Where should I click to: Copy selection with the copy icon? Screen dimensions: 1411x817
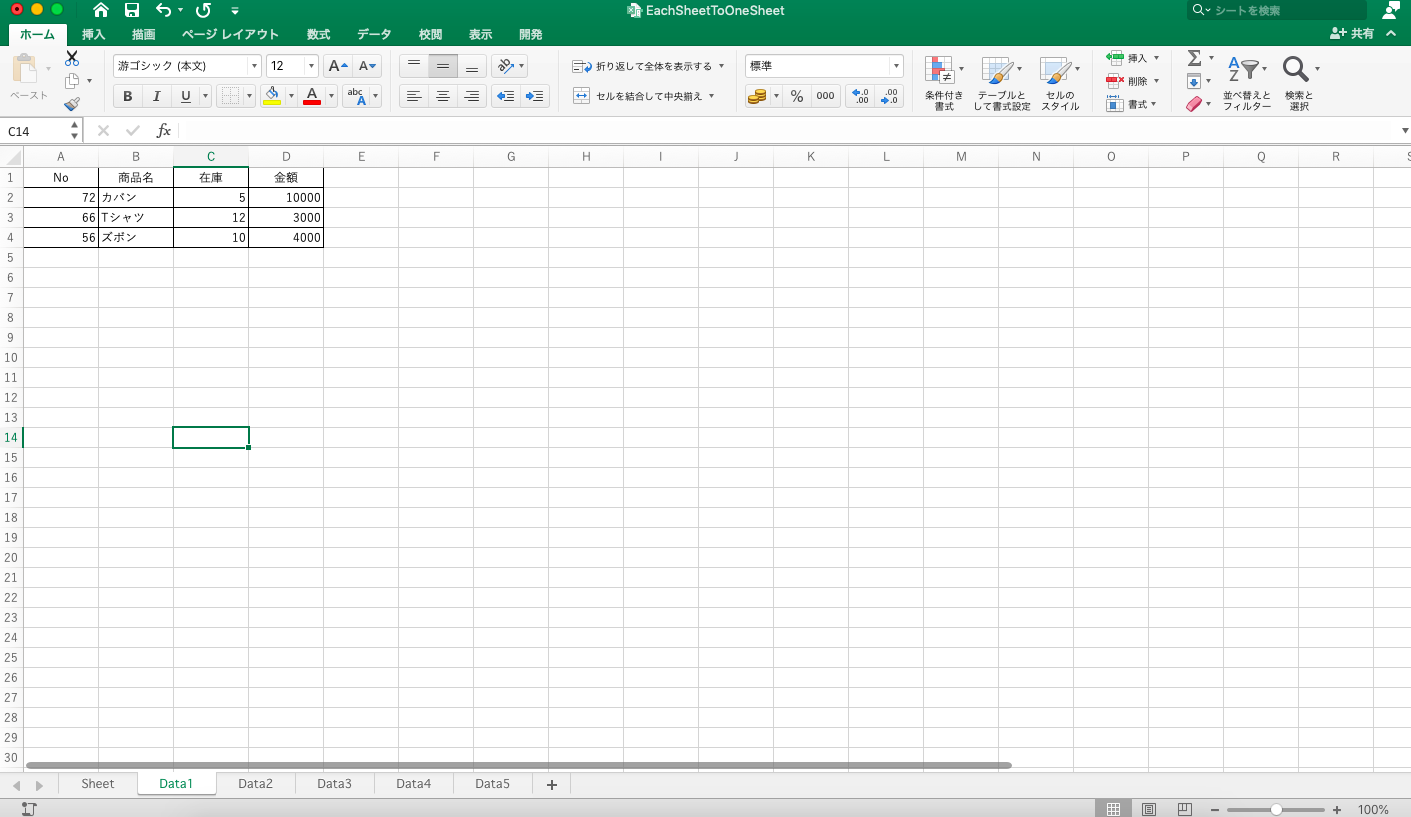(72, 81)
